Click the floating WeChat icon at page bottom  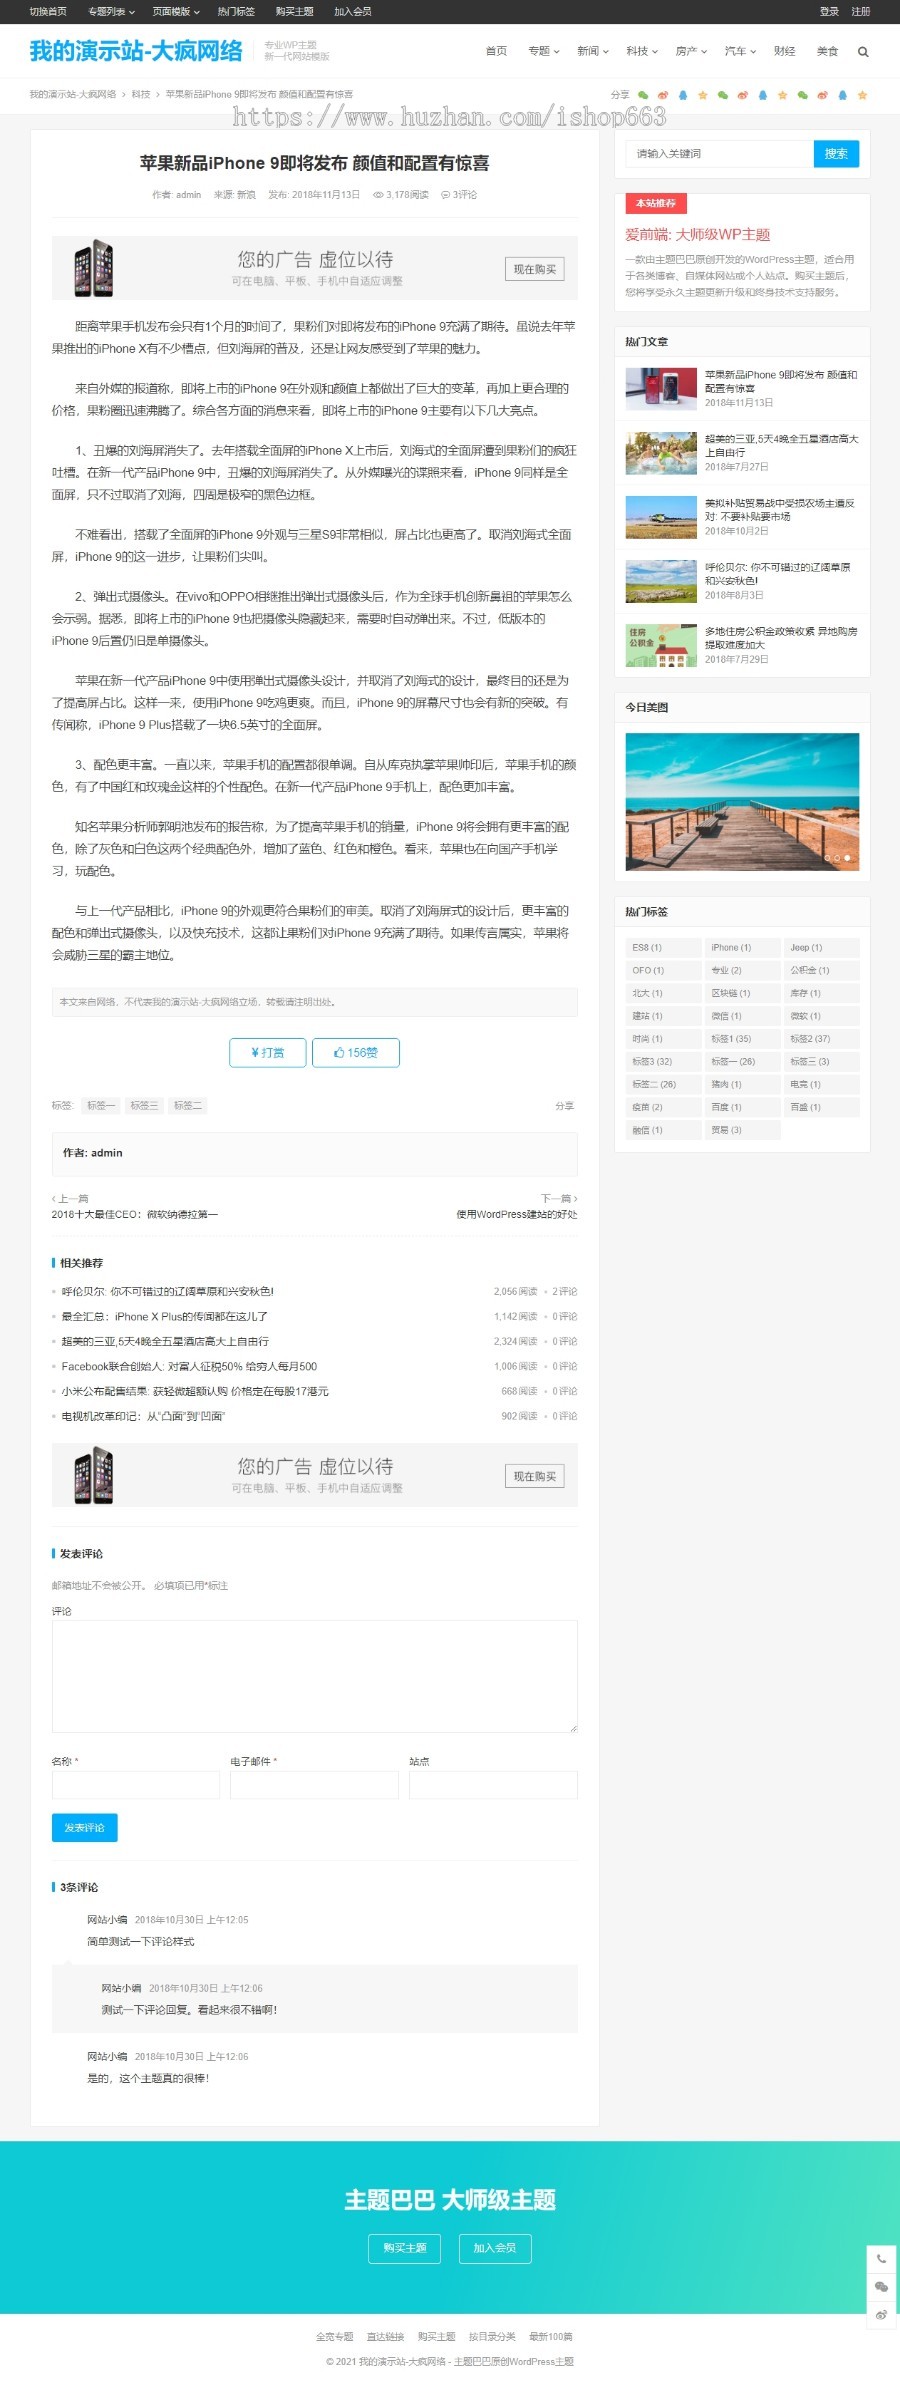(x=881, y=2287)
